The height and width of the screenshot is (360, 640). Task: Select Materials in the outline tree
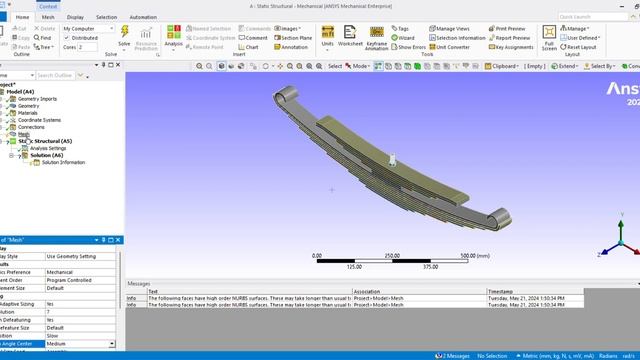(x=27, y=113)
